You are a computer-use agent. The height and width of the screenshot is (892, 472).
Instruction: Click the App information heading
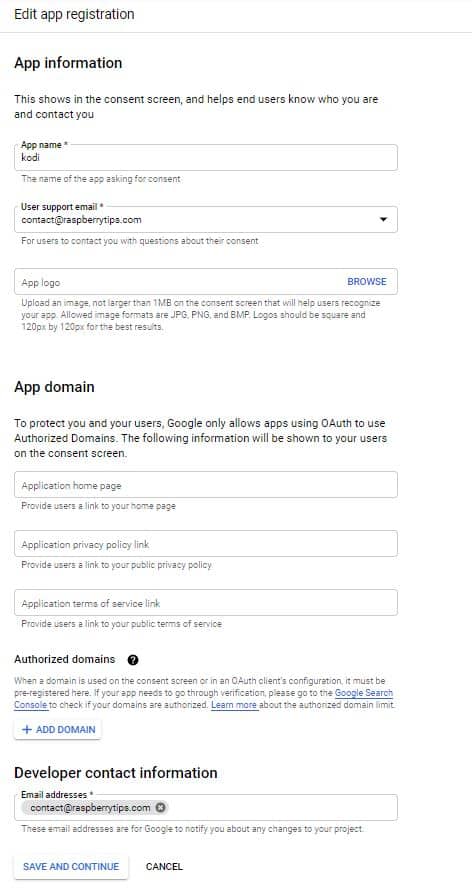(x=68, y=63)
